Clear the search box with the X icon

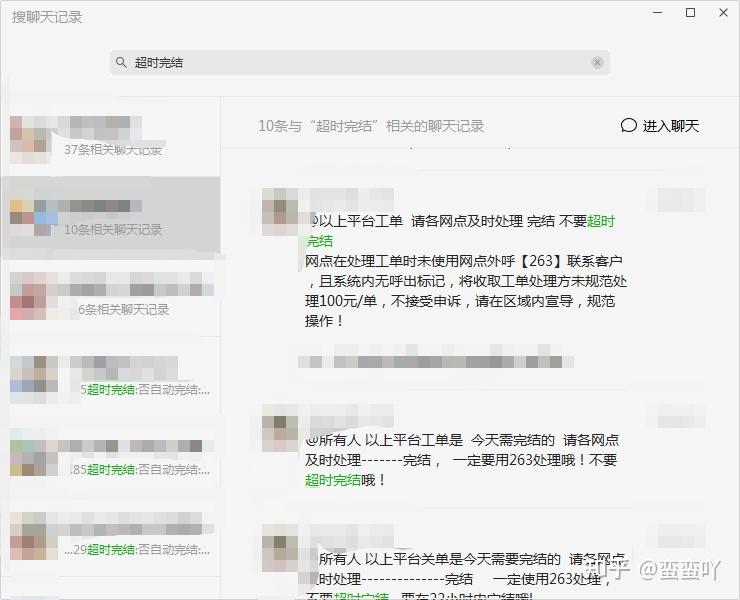(597, 62)
